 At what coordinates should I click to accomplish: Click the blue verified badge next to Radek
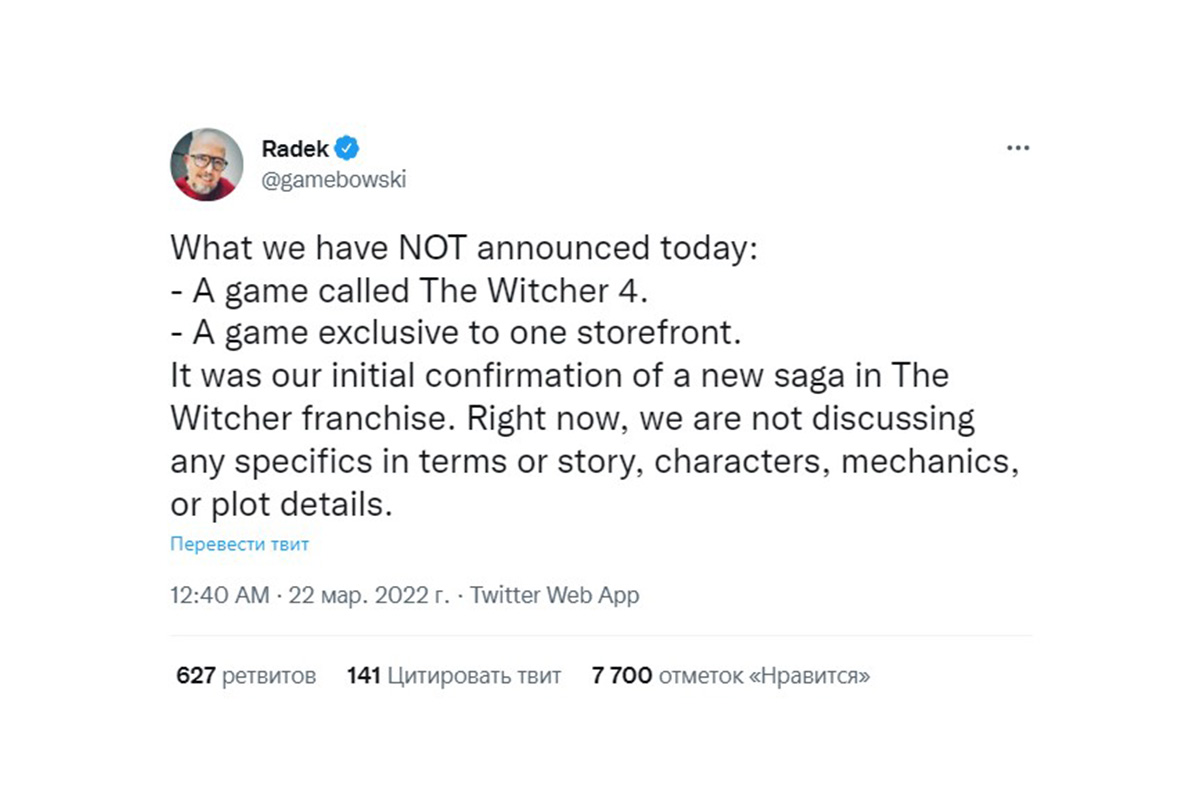[x=347, y=149]
